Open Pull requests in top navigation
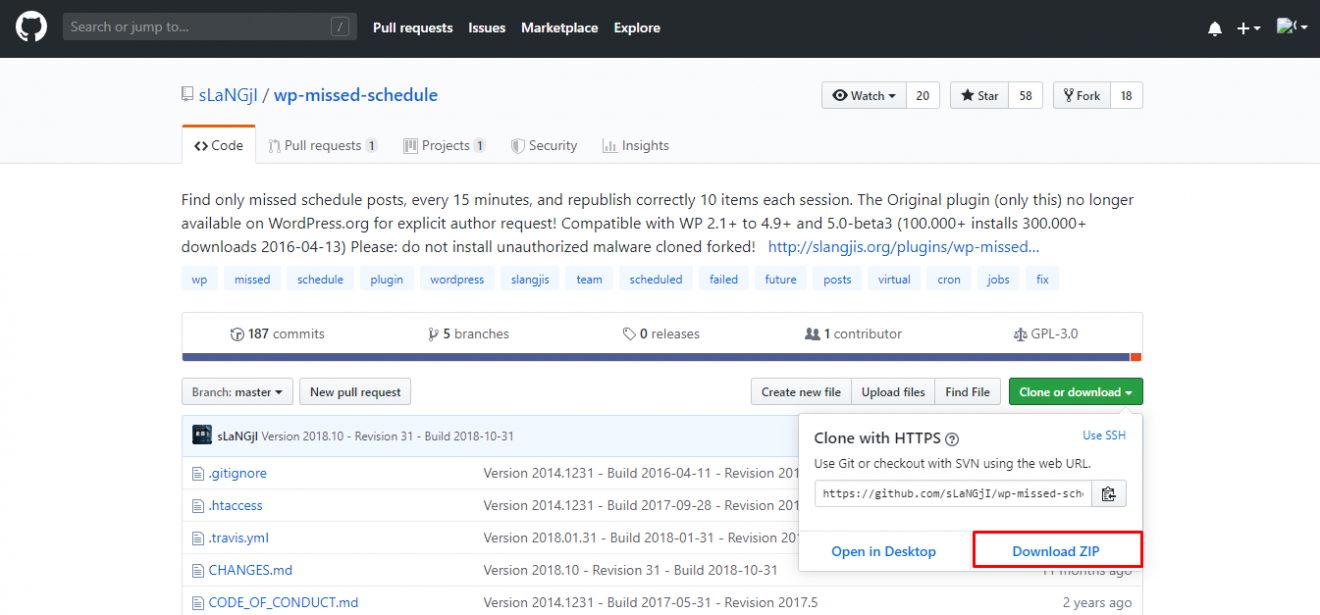The image size is (1320, 615). pos(413,28)
